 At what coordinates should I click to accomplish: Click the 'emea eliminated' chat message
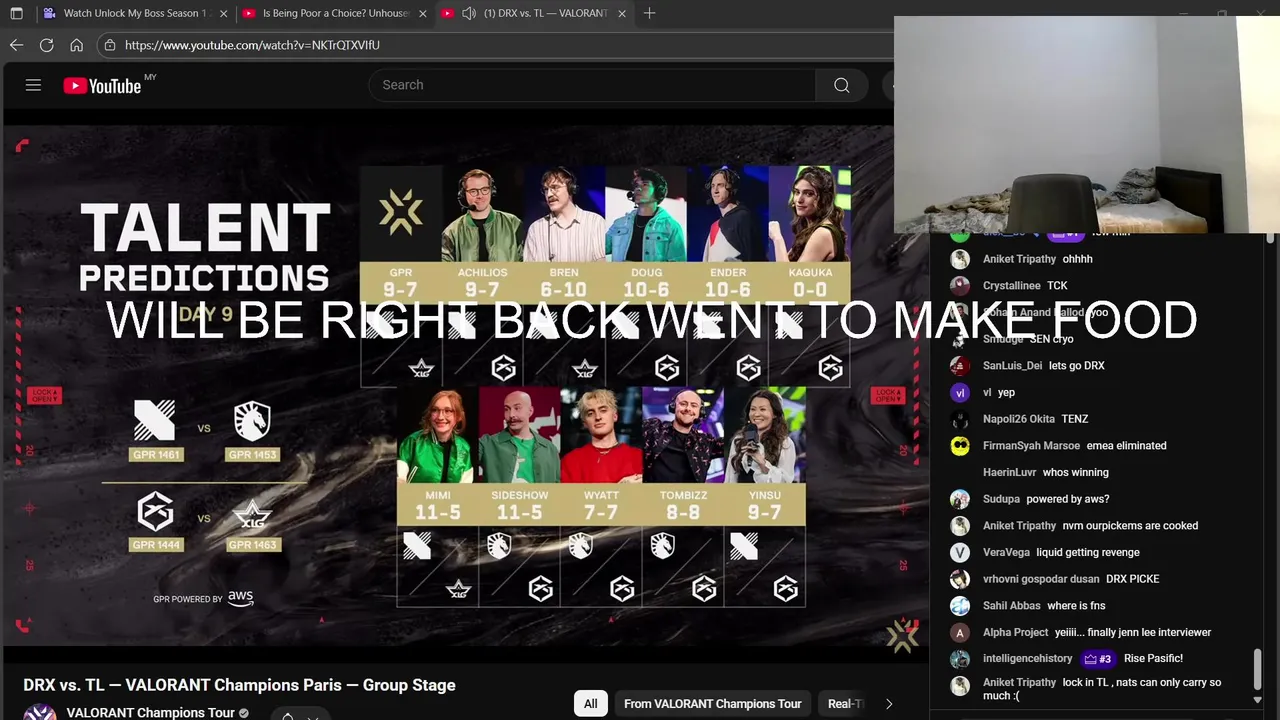pyautogui.click(x=1126, y=446)
